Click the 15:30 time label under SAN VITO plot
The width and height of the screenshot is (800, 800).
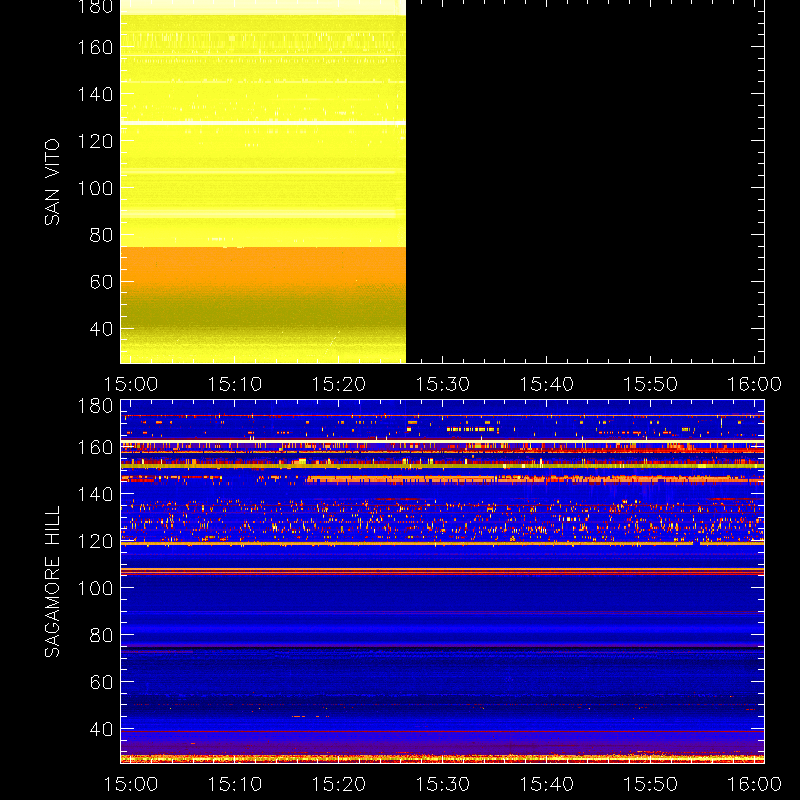(442, 384)
